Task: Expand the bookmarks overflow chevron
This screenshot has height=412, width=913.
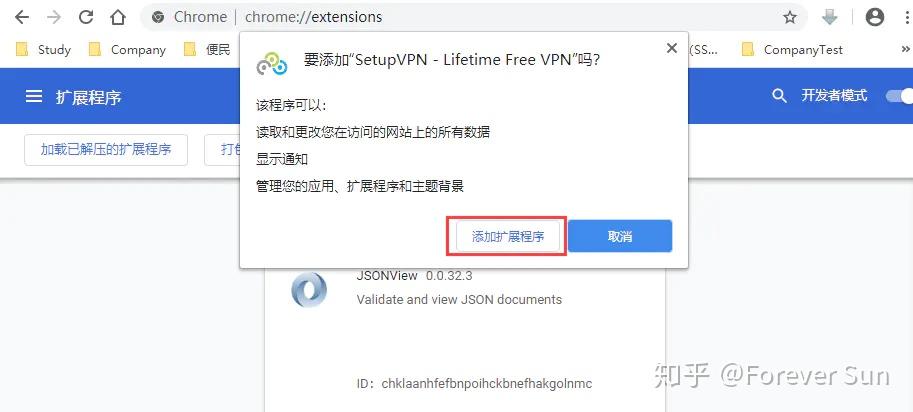Action: click(905, 50)
